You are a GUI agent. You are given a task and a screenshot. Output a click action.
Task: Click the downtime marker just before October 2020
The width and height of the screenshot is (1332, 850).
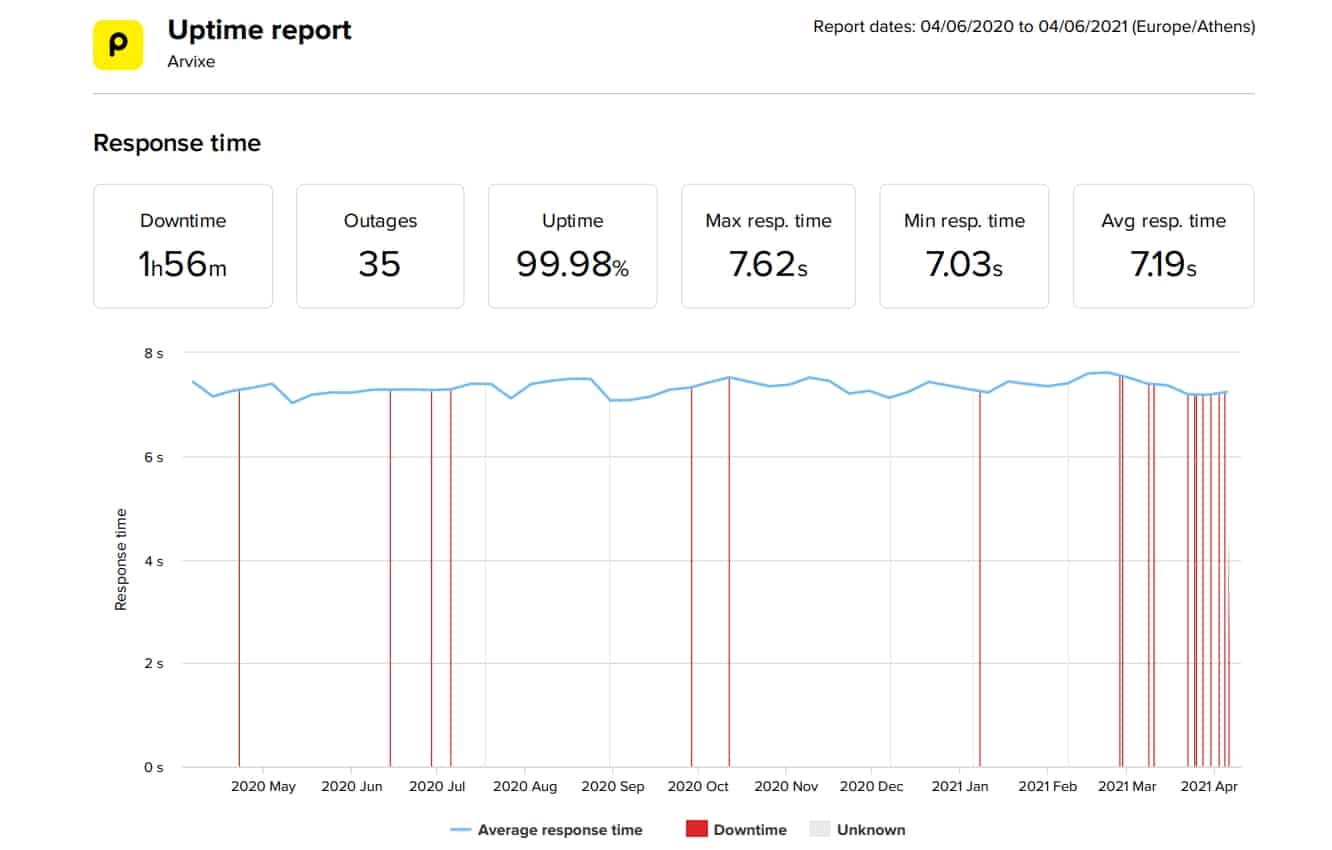(x=691, y=576)
